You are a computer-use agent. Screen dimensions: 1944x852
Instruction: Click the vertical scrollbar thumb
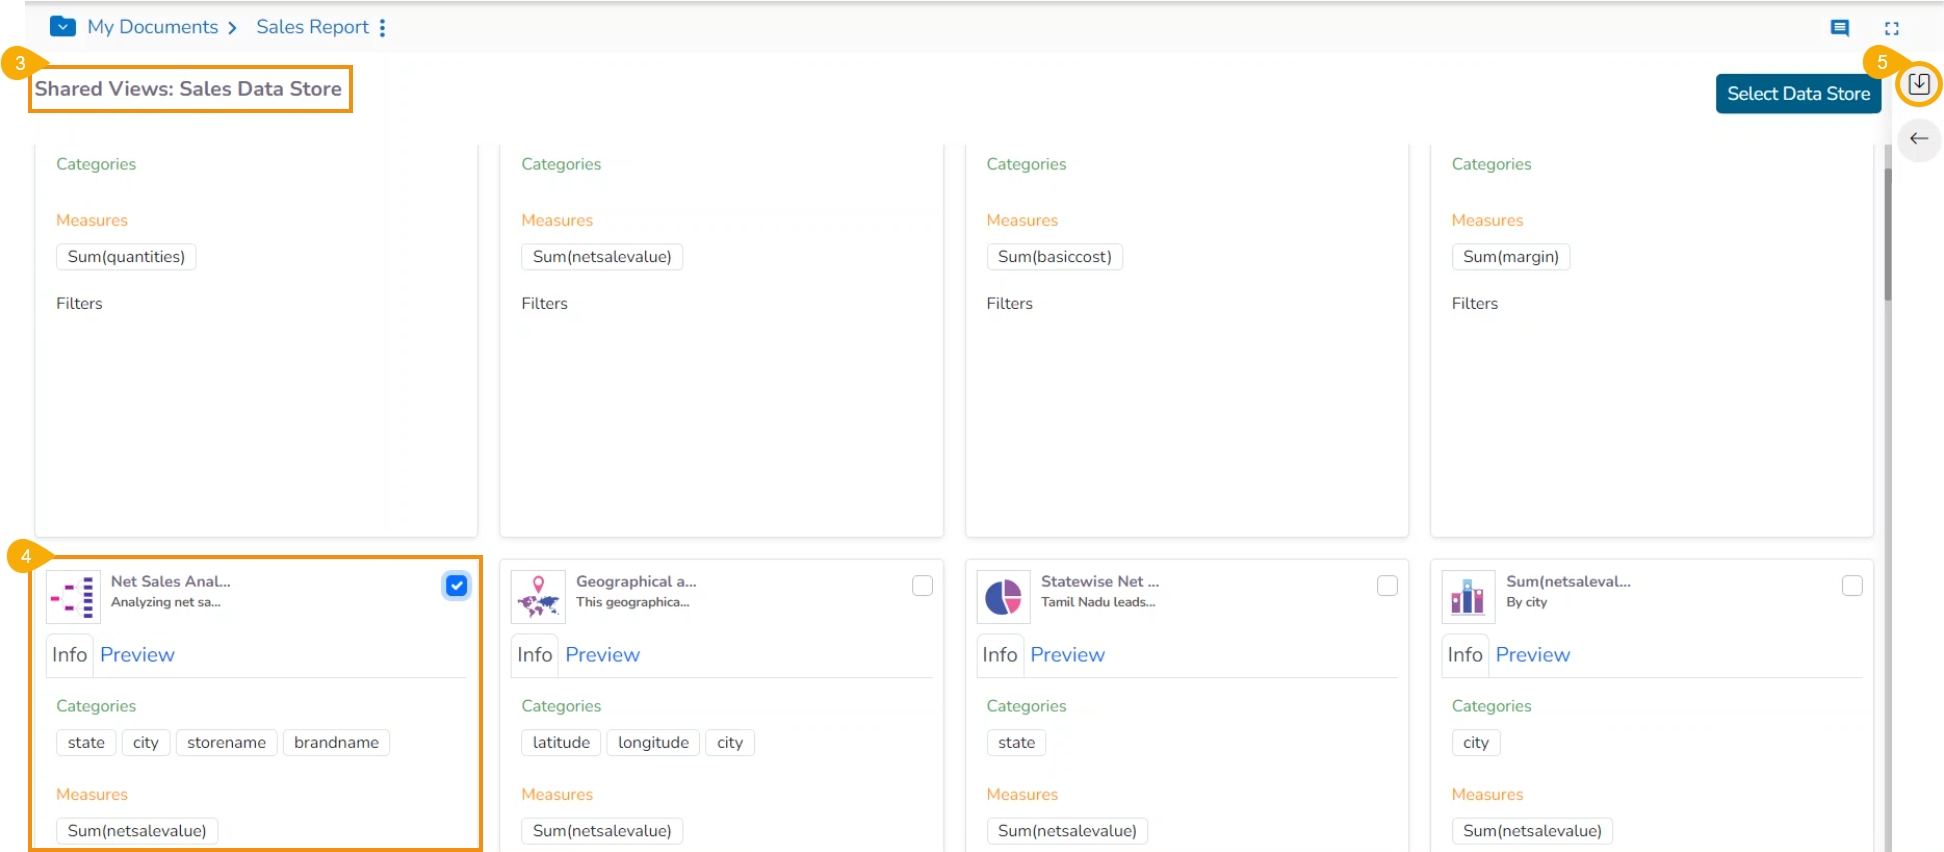click(x=1887, y=235)
